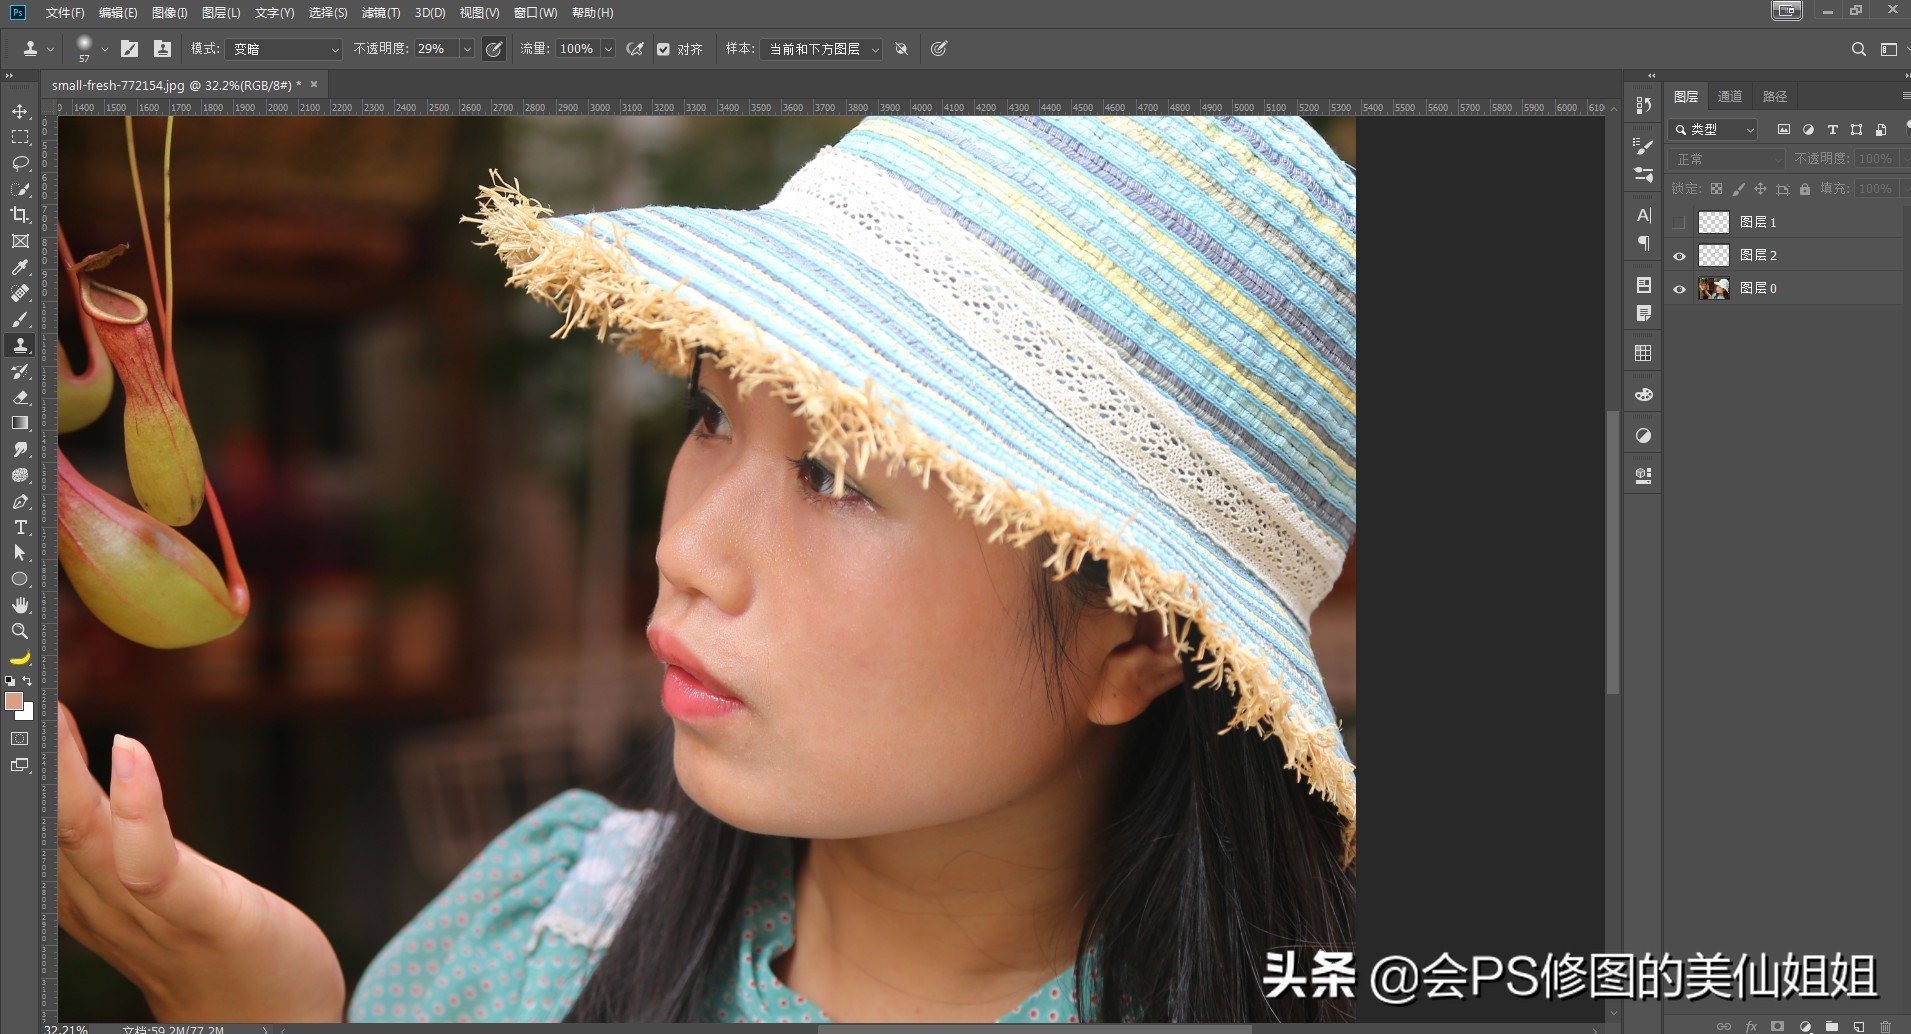This screenshot has height=1034, width=1911.
Task: Switch to the 通道 panel tab
Action: tap(1731, 96)
